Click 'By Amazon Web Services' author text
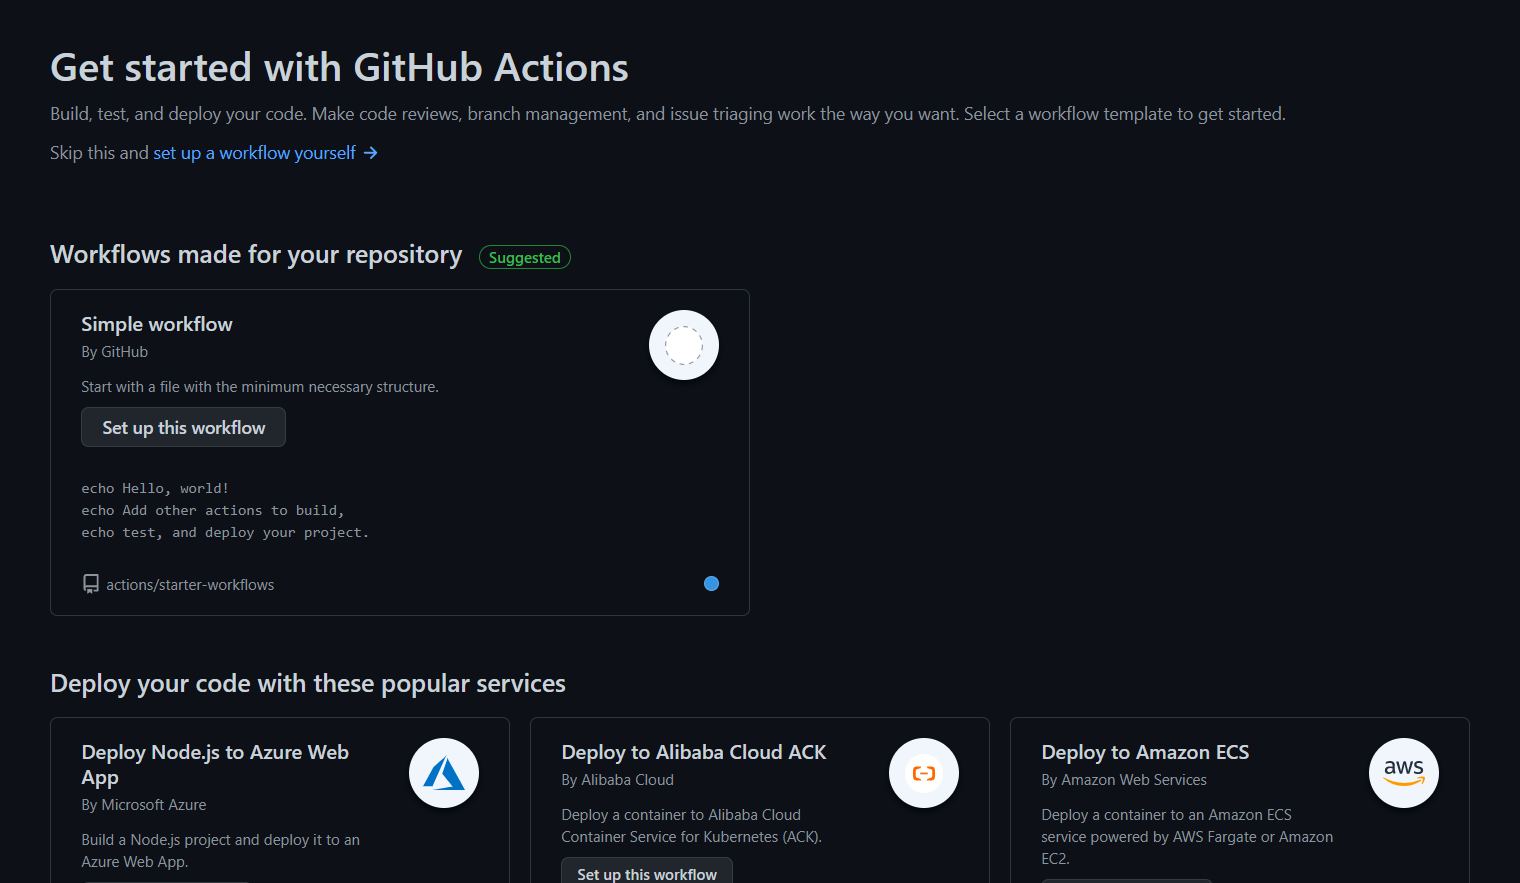 point(1124,780)
